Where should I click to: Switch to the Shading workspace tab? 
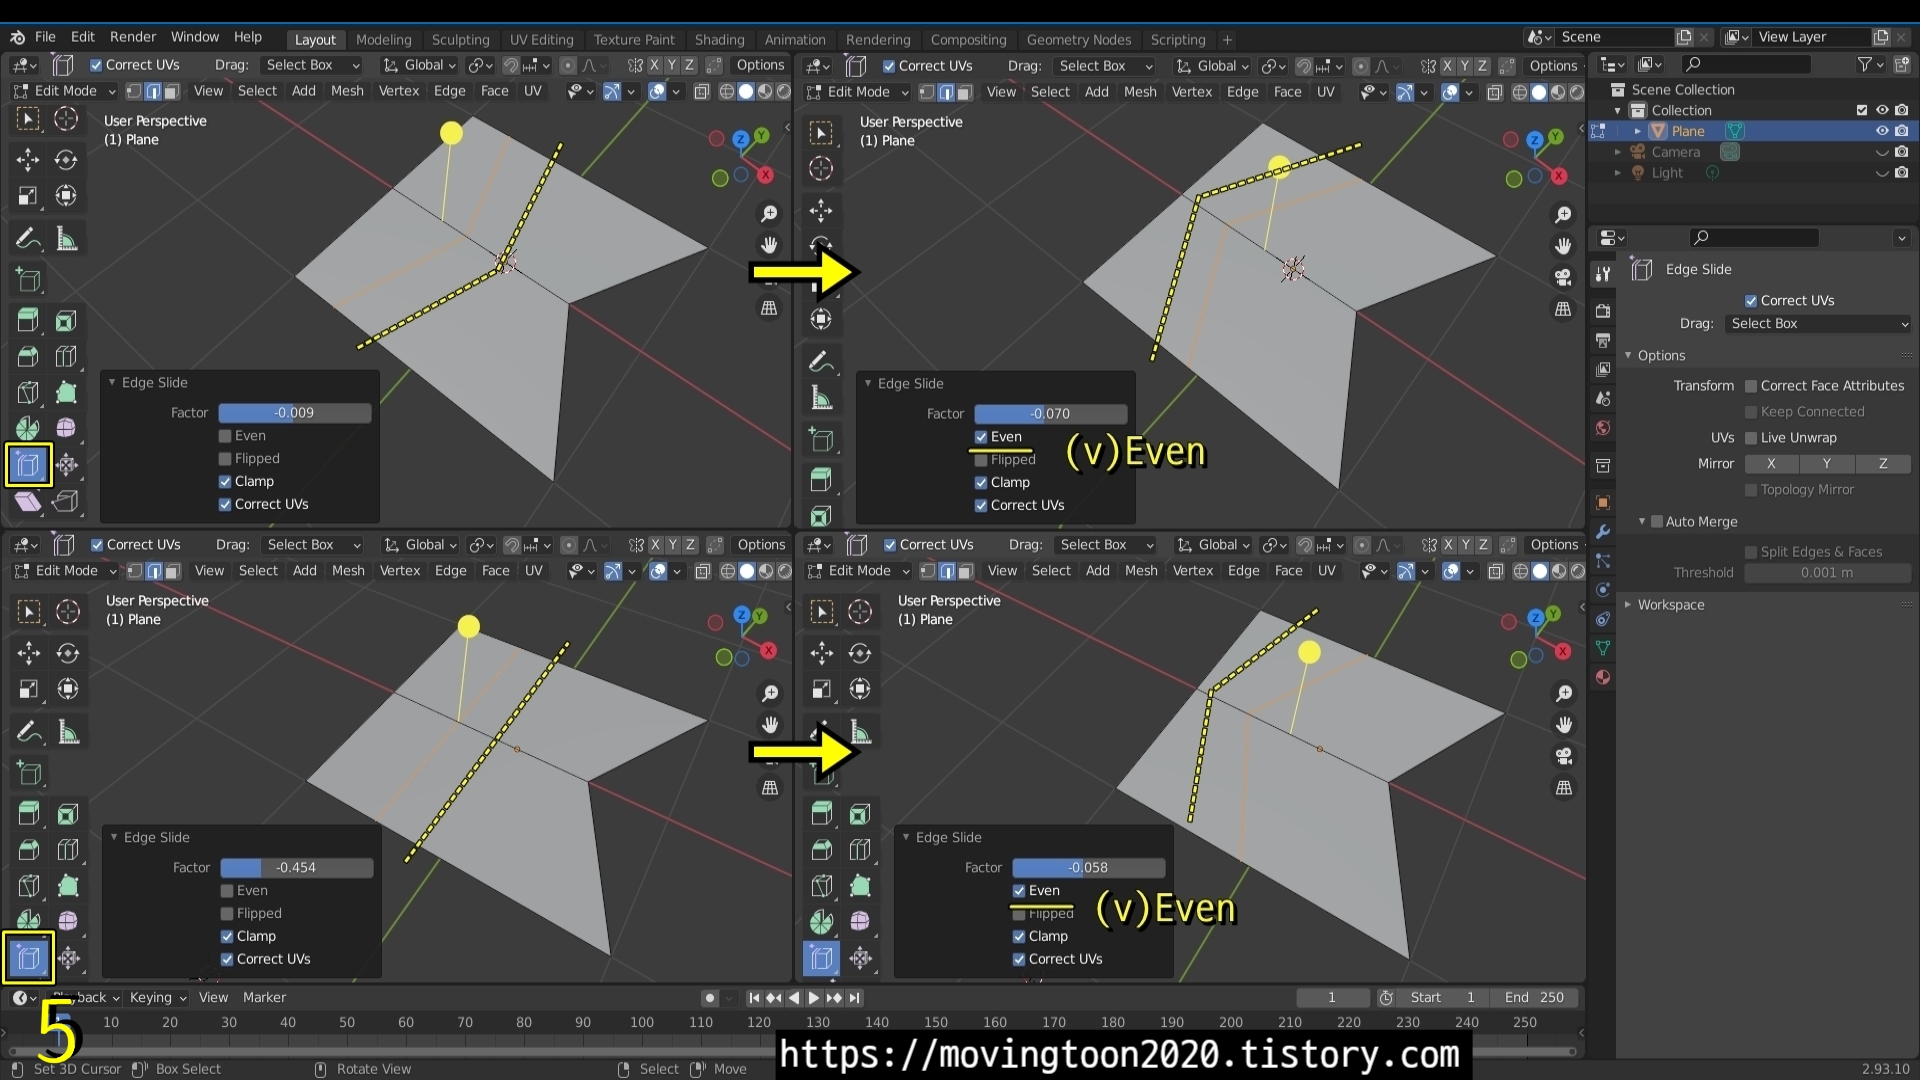click(x=720, y=40)
